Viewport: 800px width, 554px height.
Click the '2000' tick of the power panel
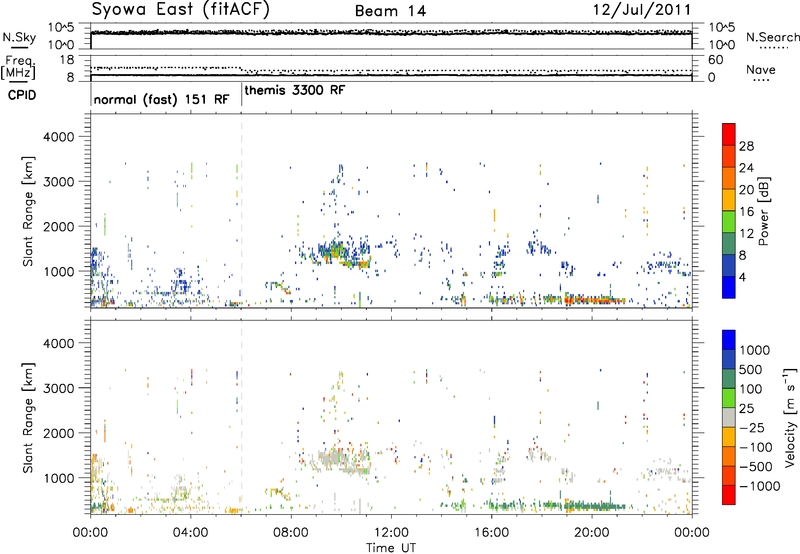tap(58, 226)
